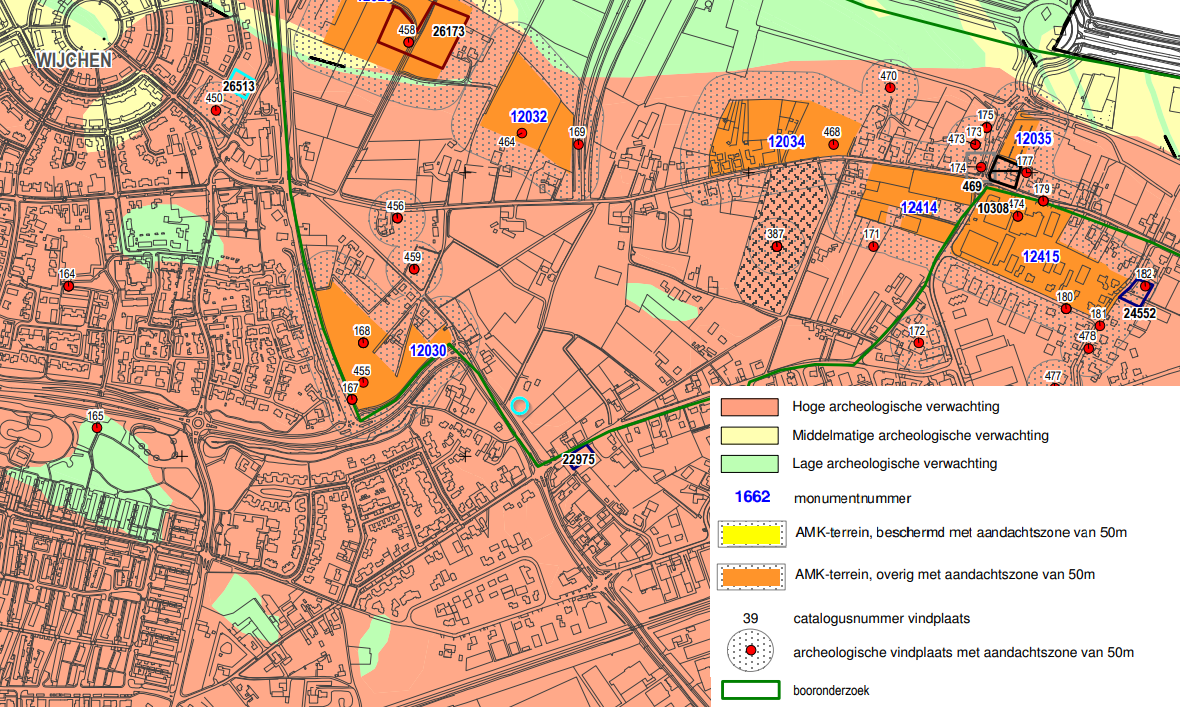Open monument number 12032

[x=528, y=116]
